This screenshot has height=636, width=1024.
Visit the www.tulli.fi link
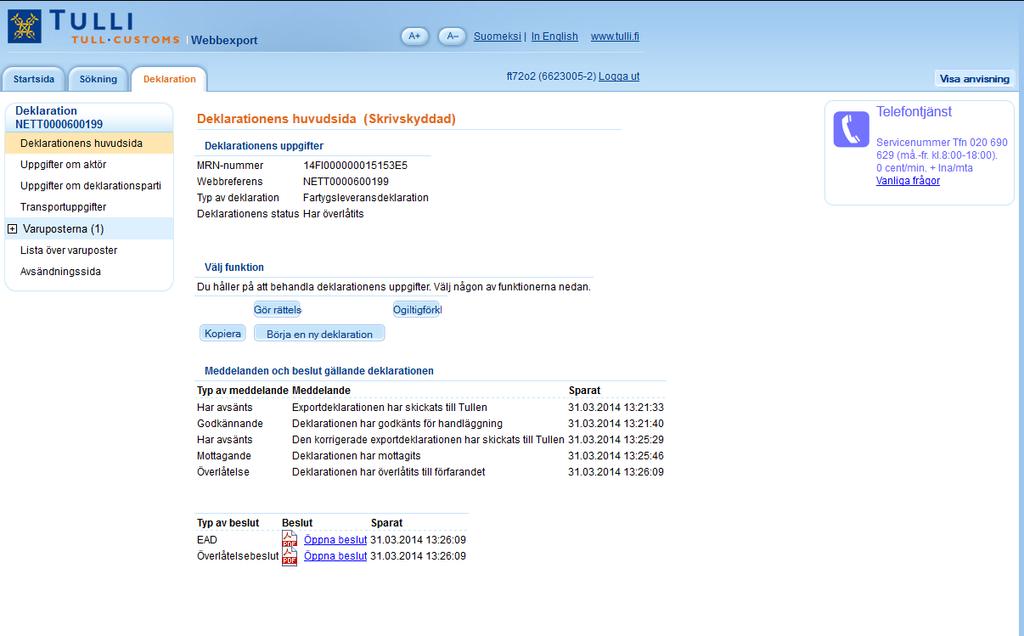pos(615,37)
